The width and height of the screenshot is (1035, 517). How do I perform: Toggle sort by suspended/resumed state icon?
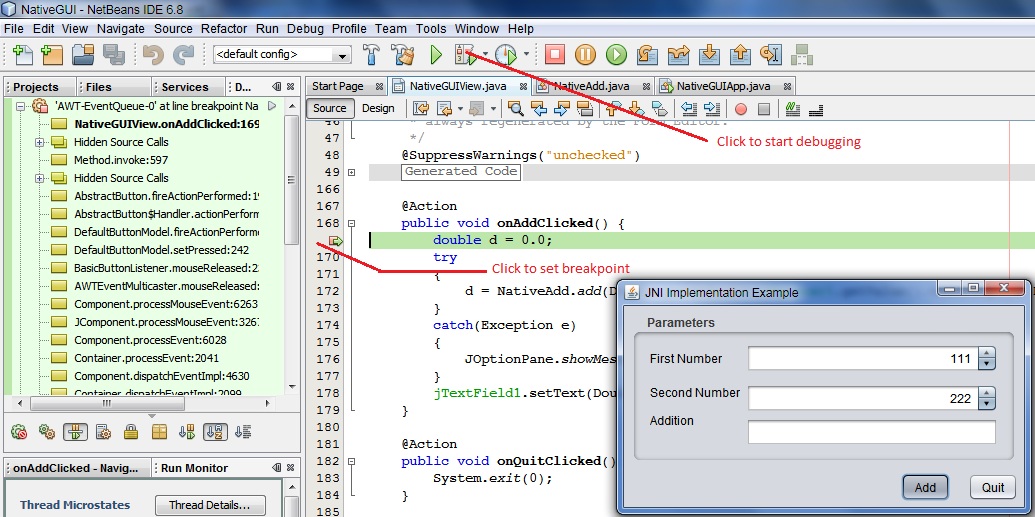(187, 432)
